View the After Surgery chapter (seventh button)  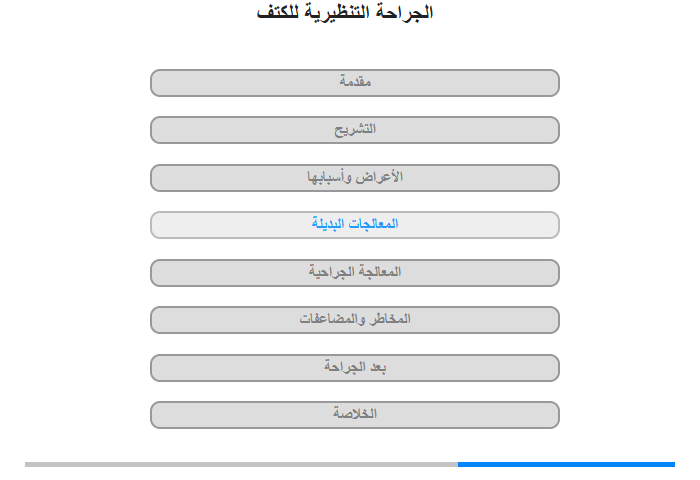[355, 368]
